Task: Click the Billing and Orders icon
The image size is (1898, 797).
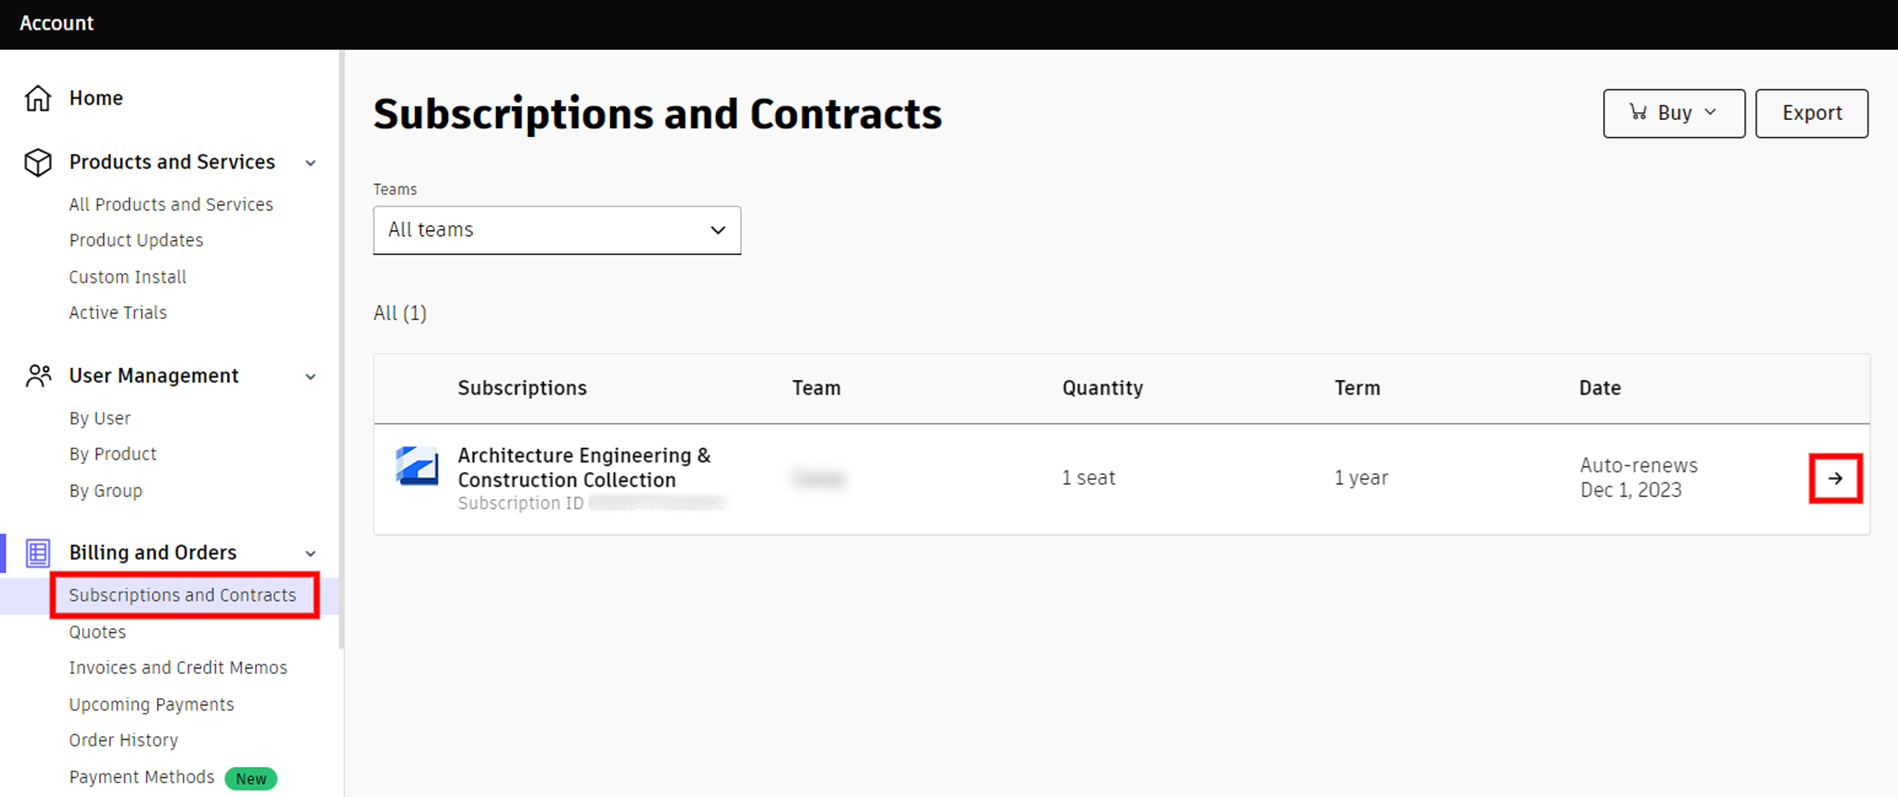Action: click(x=38, y=553)
